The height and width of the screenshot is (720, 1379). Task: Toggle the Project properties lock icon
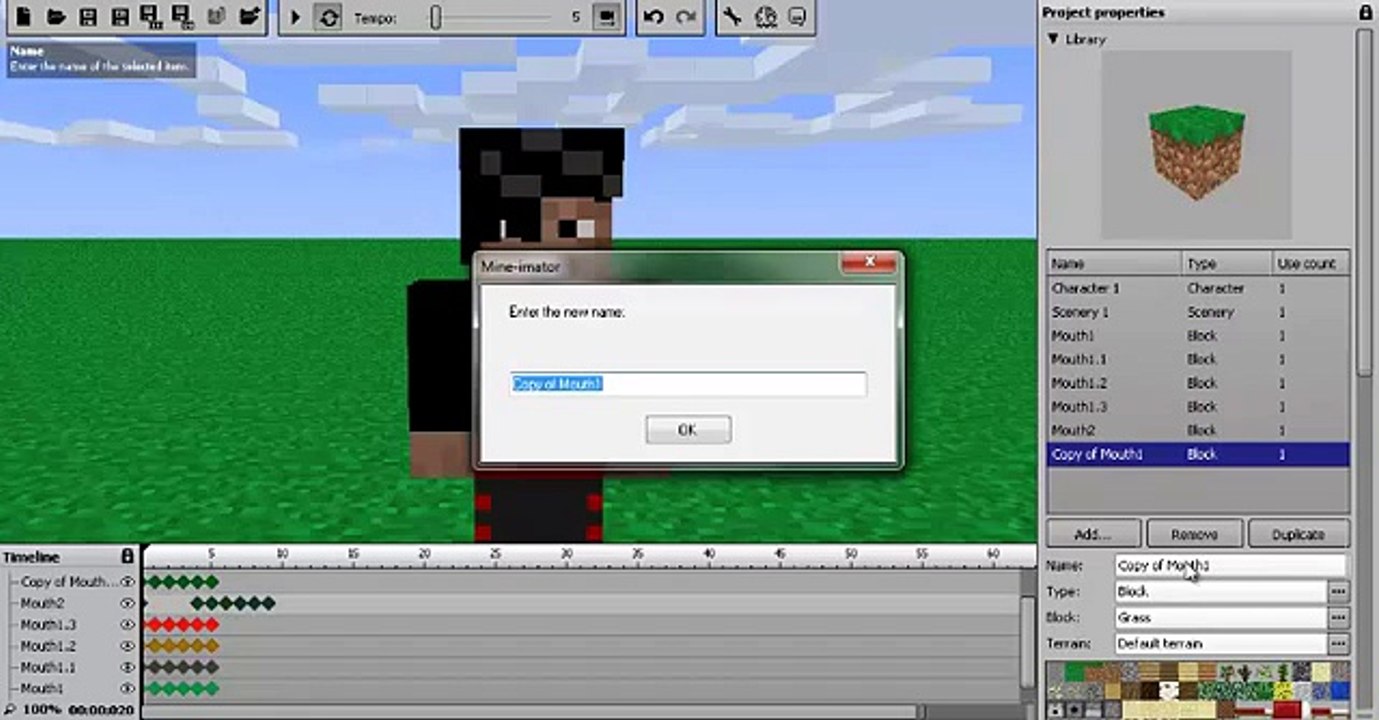point(1365,12)
